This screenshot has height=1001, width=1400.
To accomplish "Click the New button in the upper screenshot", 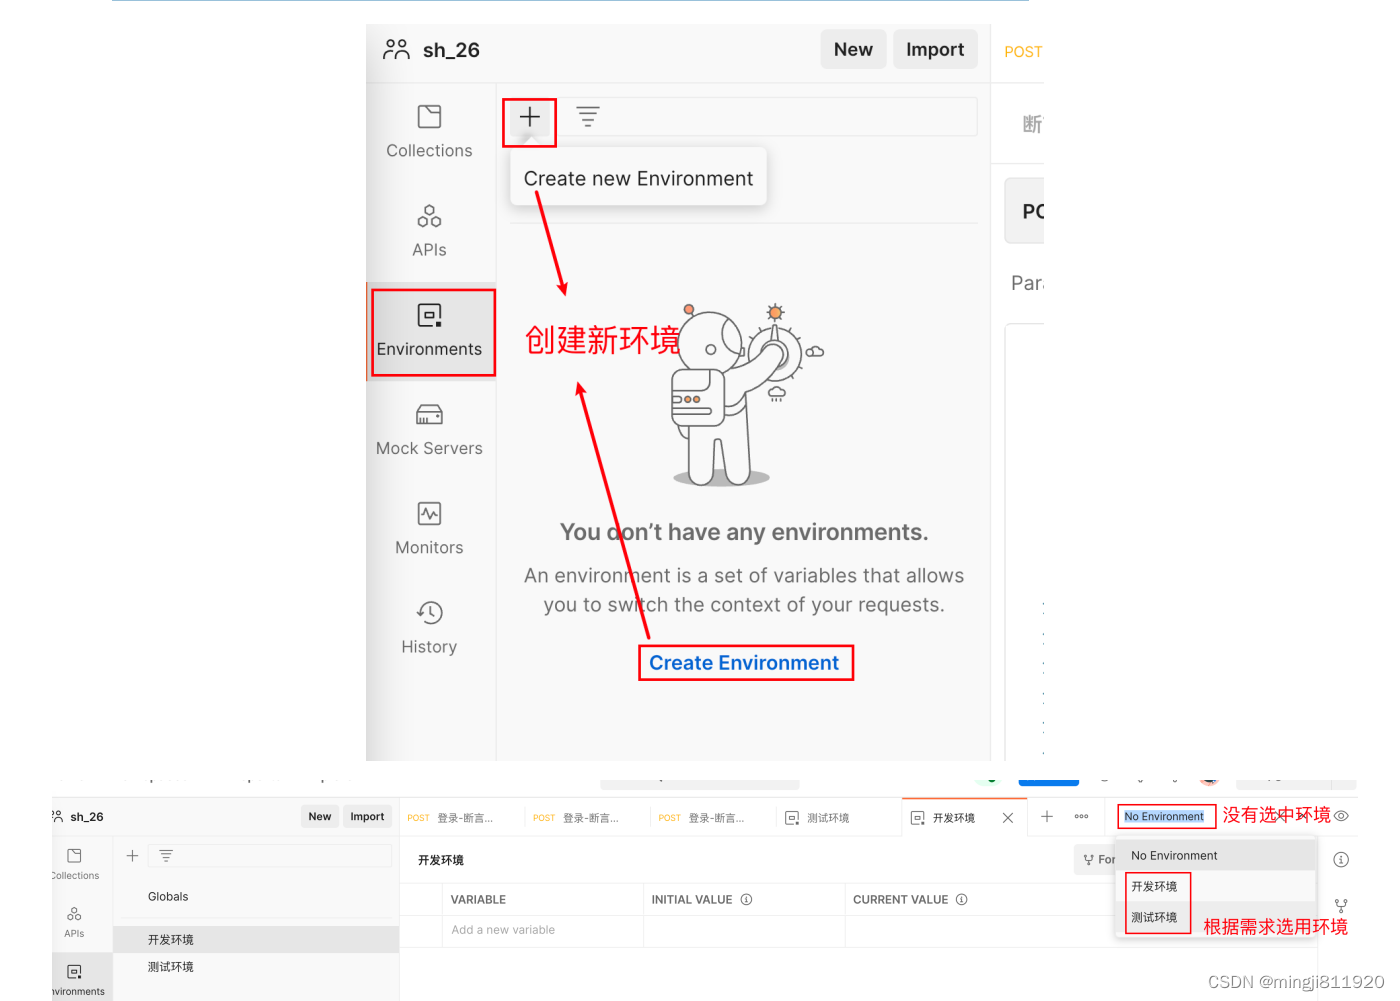I will tap(853, 49).
